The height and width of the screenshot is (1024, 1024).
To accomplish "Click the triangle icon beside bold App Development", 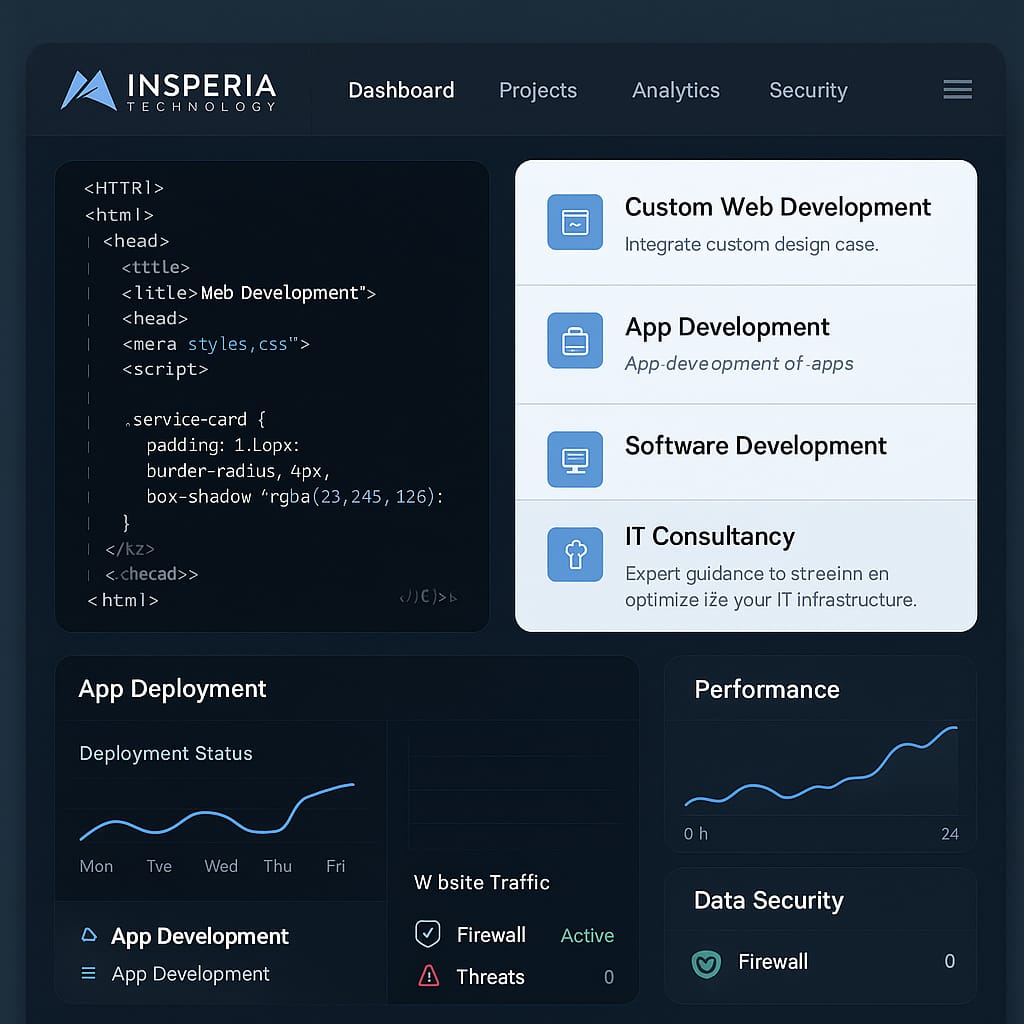I will click(x=89, y=935).
